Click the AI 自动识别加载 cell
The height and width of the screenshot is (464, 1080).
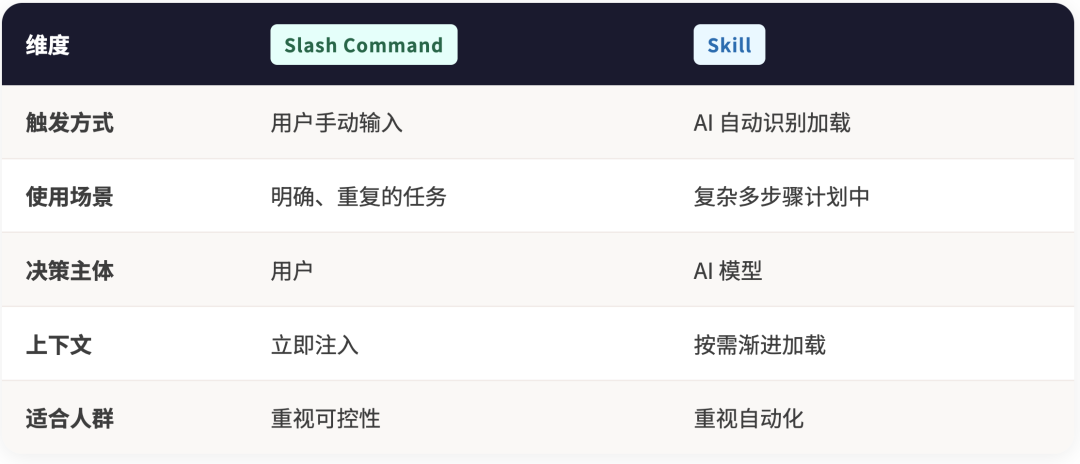pos(772,123)
